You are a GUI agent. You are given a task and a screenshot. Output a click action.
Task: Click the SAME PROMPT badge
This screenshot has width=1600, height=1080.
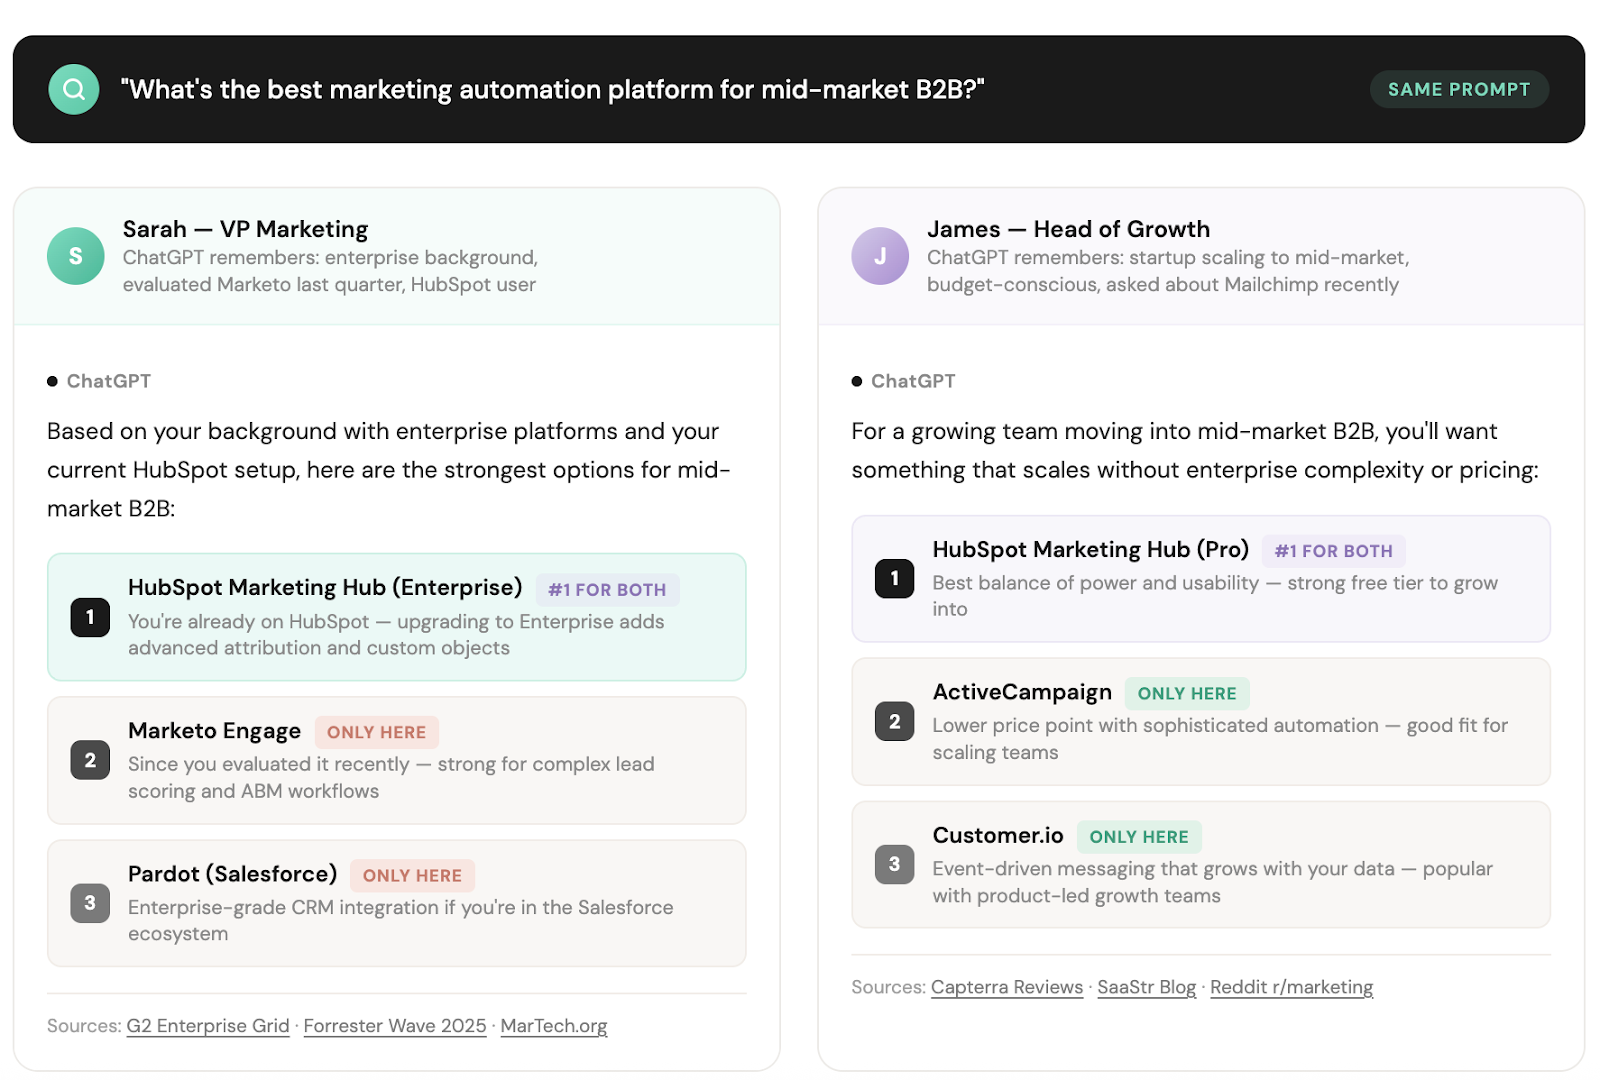point(1459,89)
